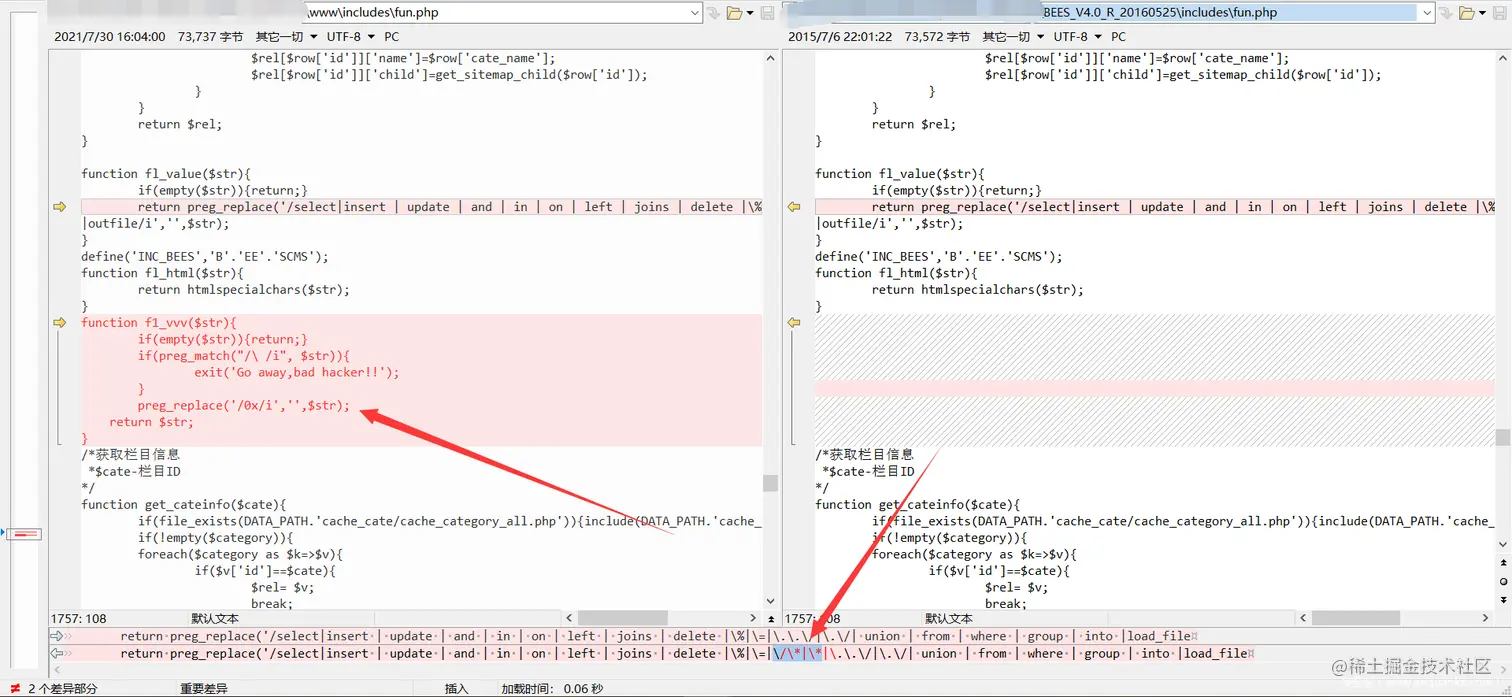Click right file date 2015/7/6 22:01:22
The width and height of the screenshot is (1512, 697).
click(840, 37)
